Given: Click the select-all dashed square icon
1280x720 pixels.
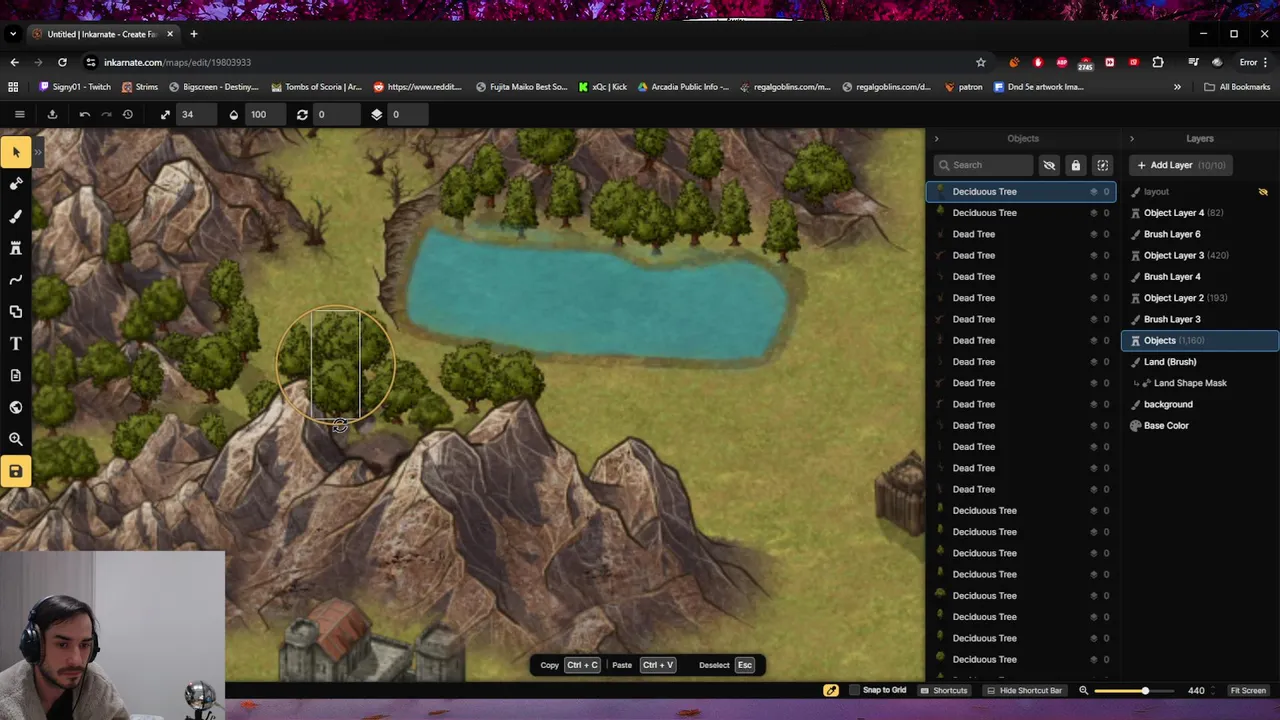Looking at the screenshot, I should [1102, 165].
